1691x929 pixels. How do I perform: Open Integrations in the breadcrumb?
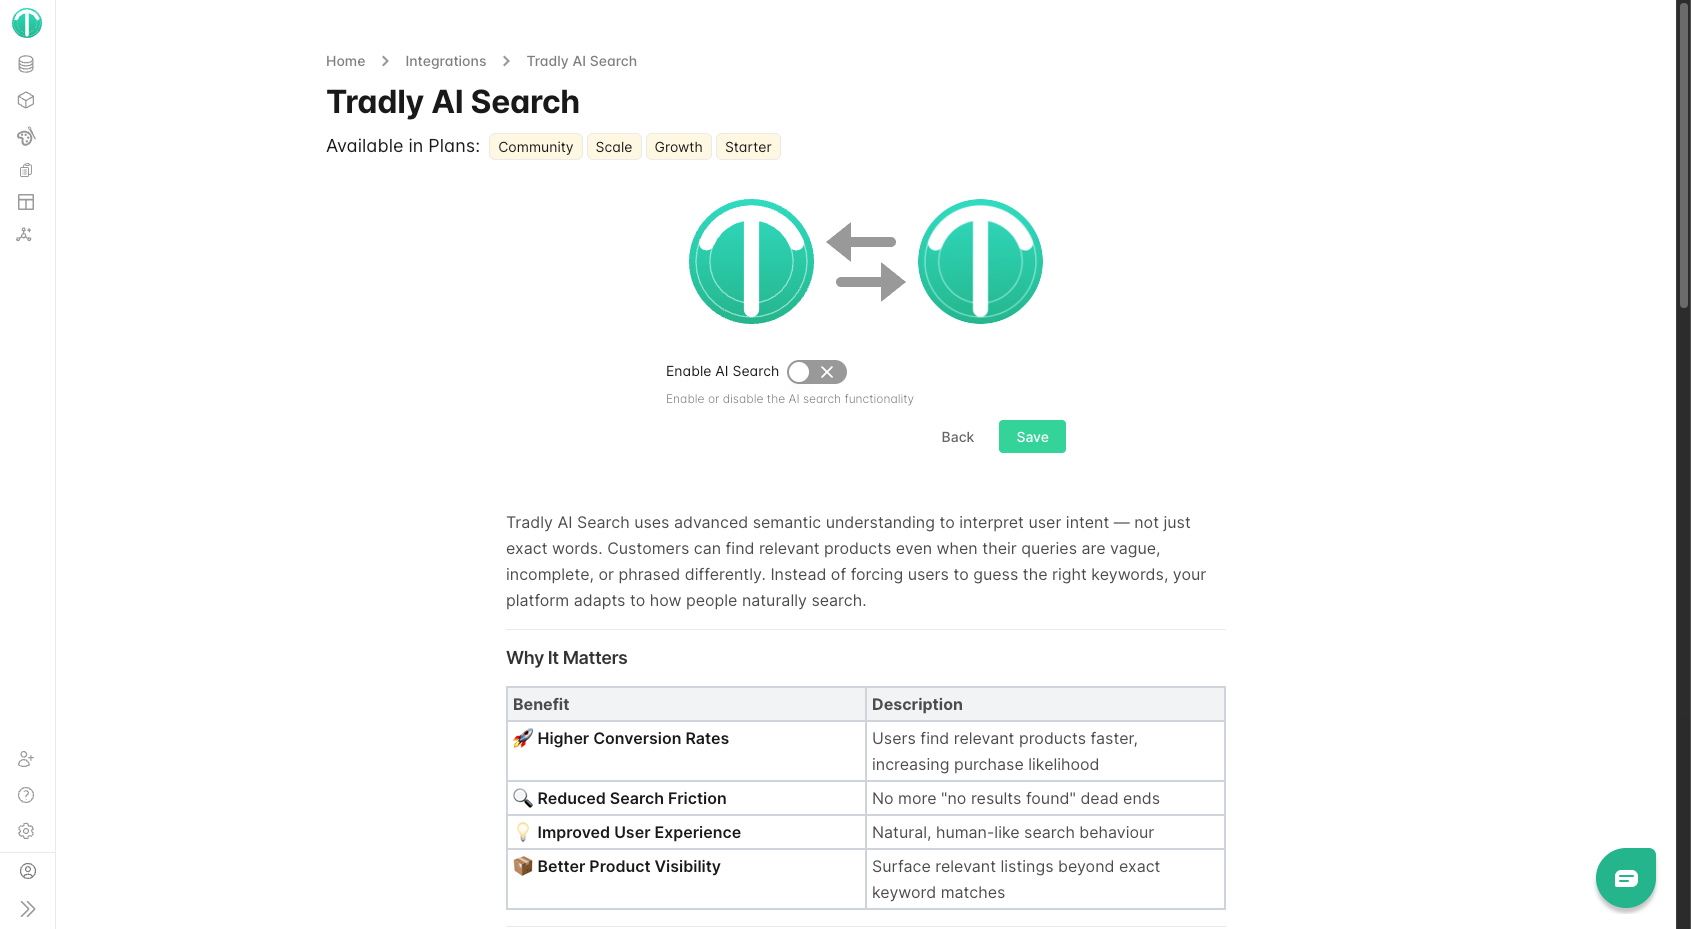click(x=445, y=61)
